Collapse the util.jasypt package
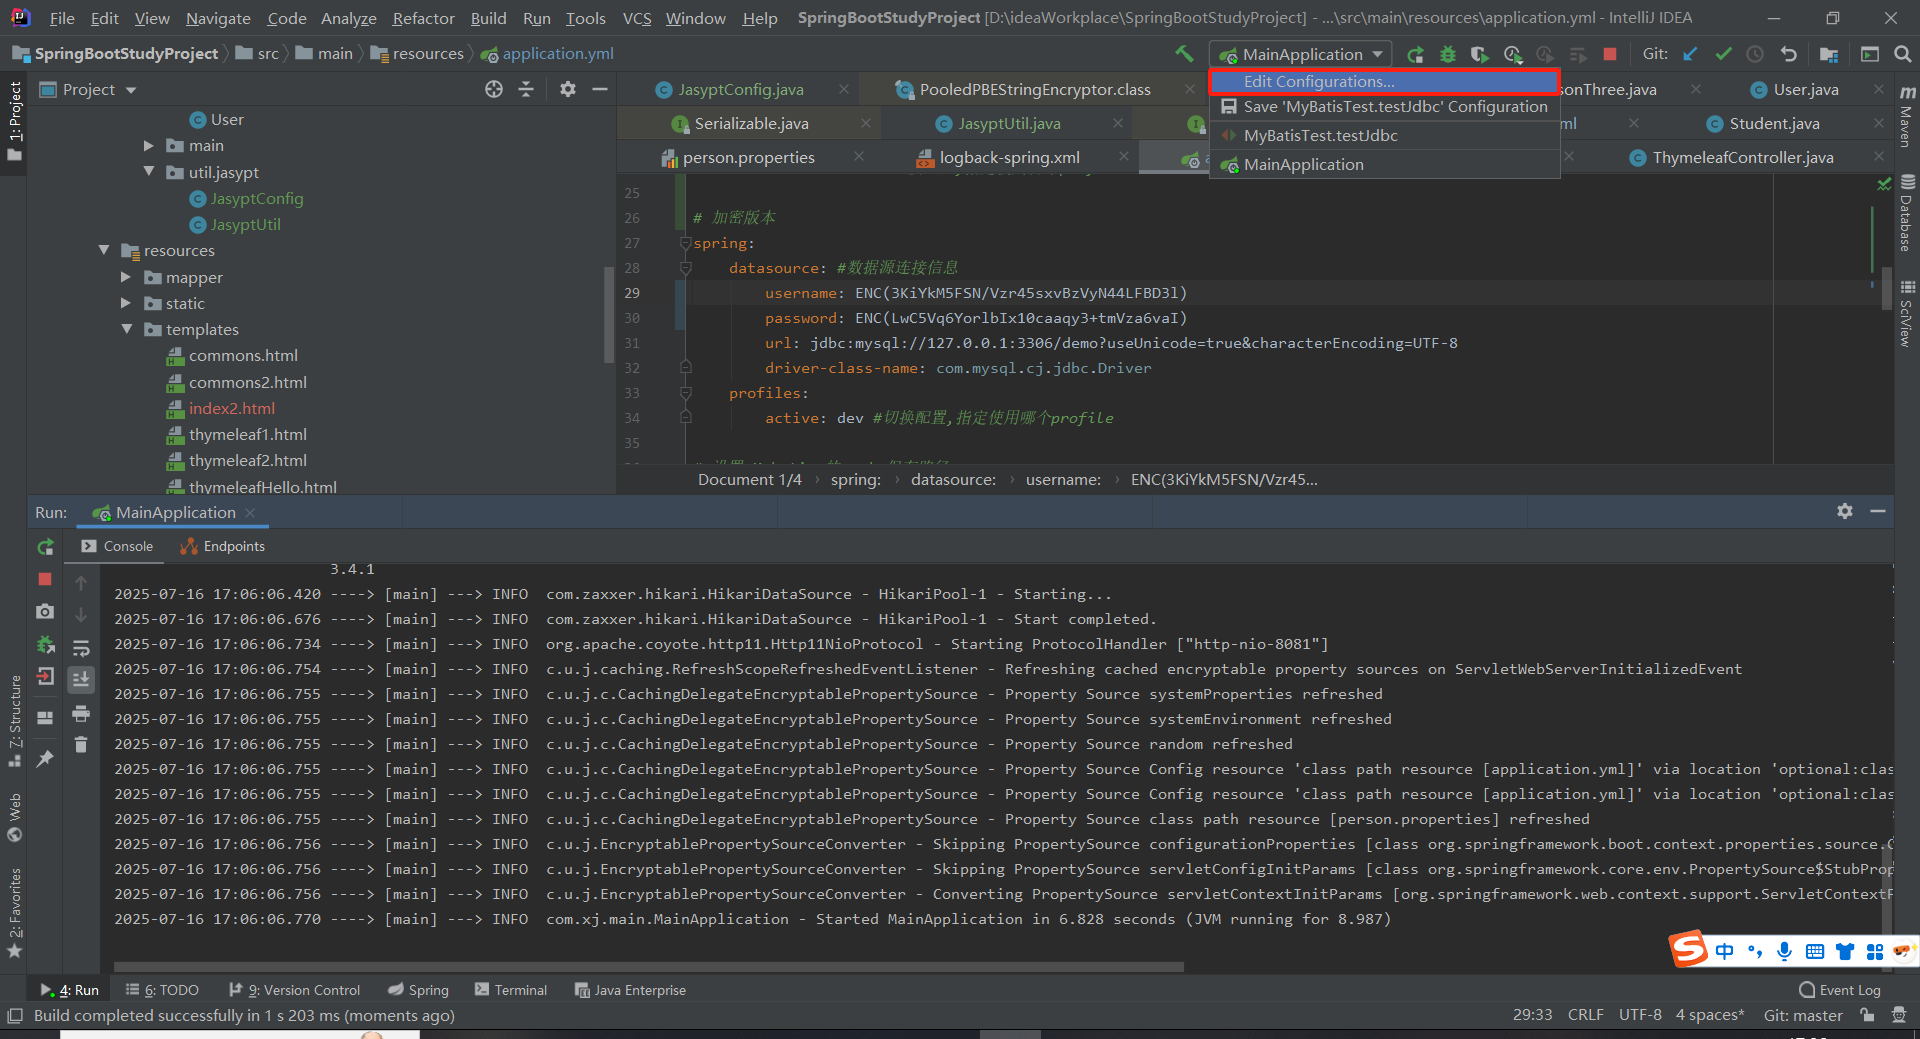The height and width of the screenshot is (1039, 1920). (x=149, y=172)
